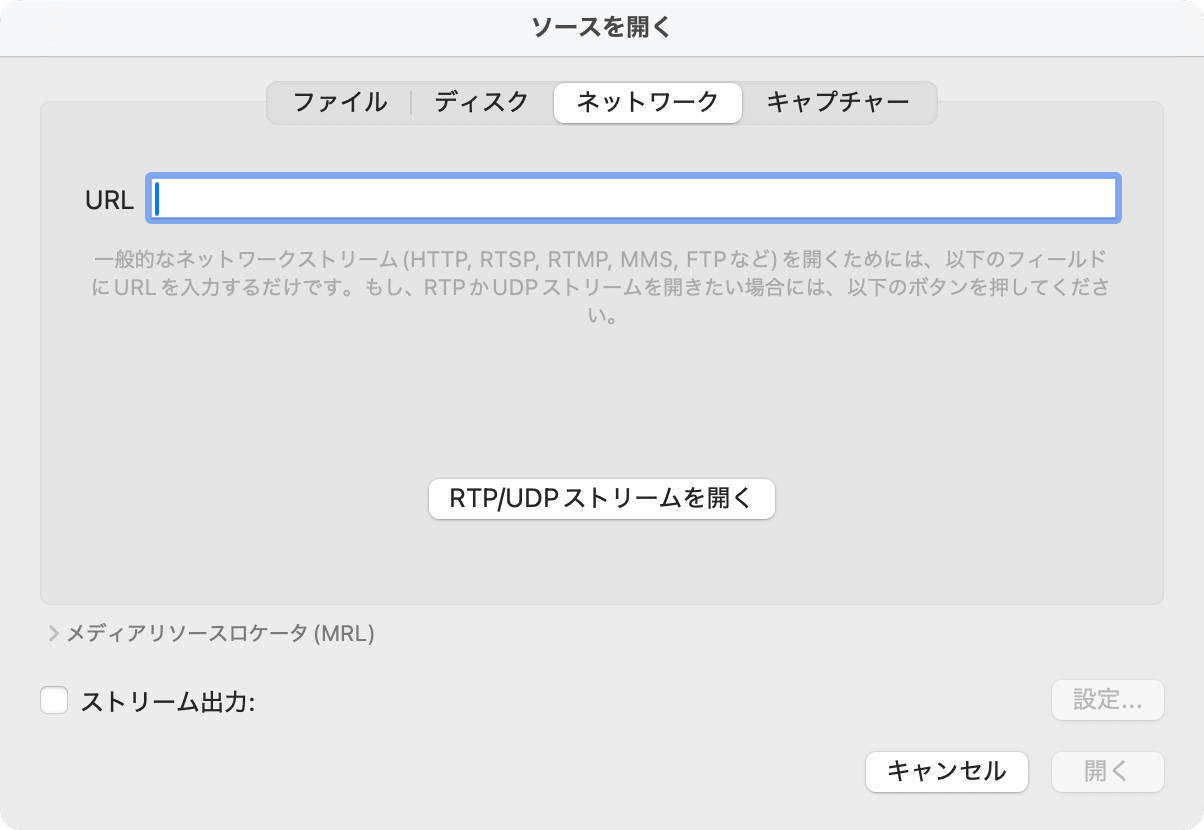Click the divider between ファイル and ディスク tabs

(411, 102)
